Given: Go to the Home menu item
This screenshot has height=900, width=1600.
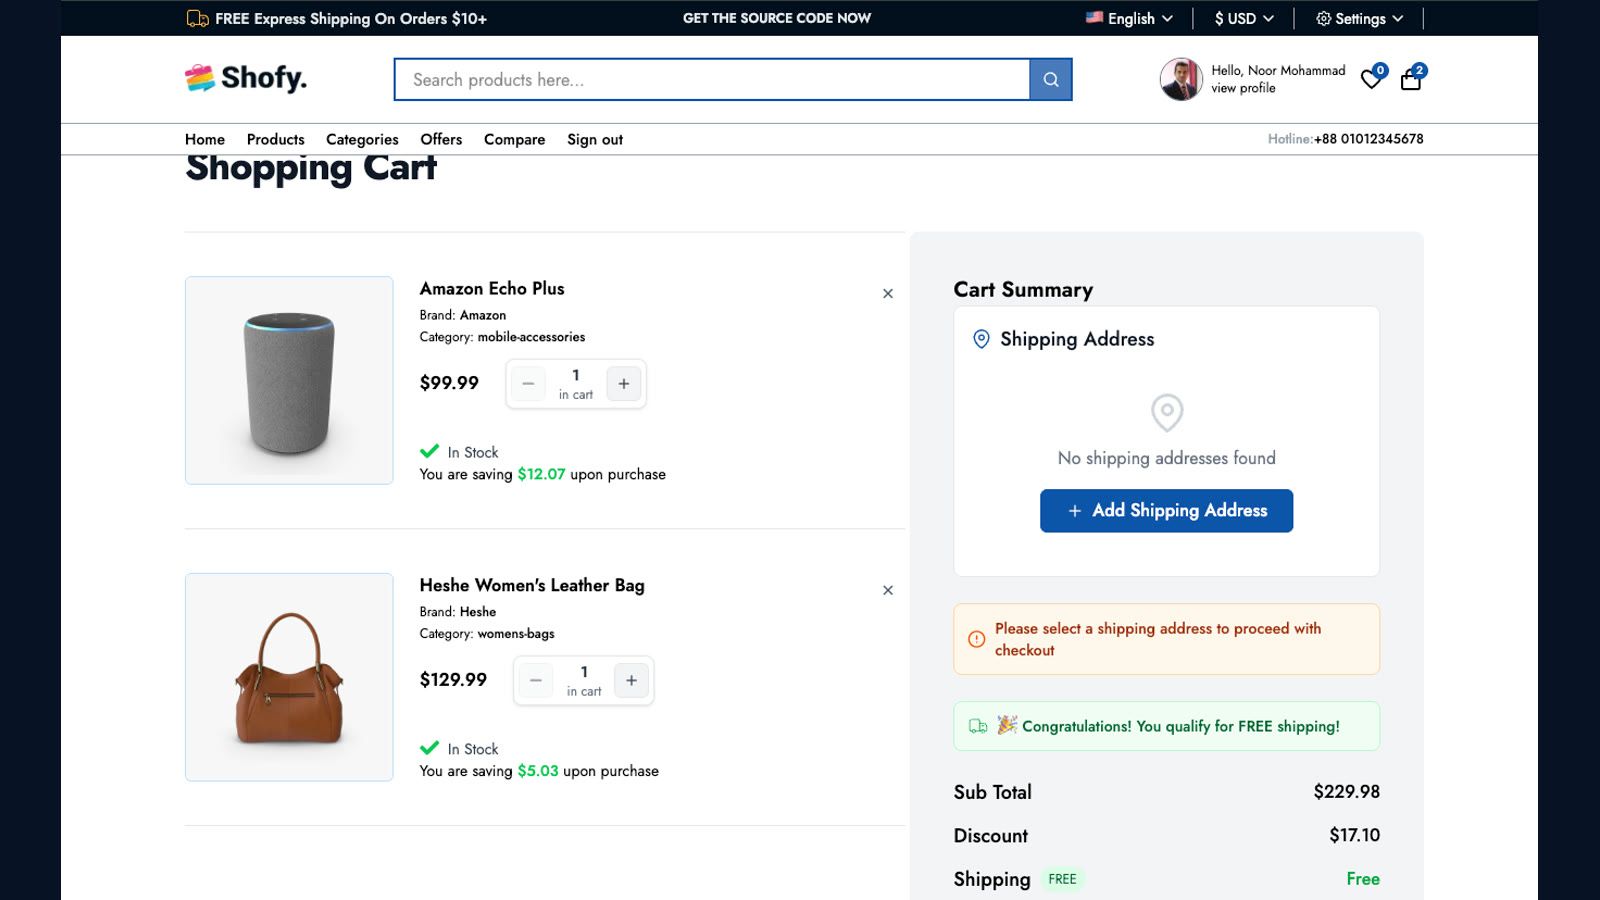Looking at the screenshot, I should pyautogui.click(x=205, y=139).
